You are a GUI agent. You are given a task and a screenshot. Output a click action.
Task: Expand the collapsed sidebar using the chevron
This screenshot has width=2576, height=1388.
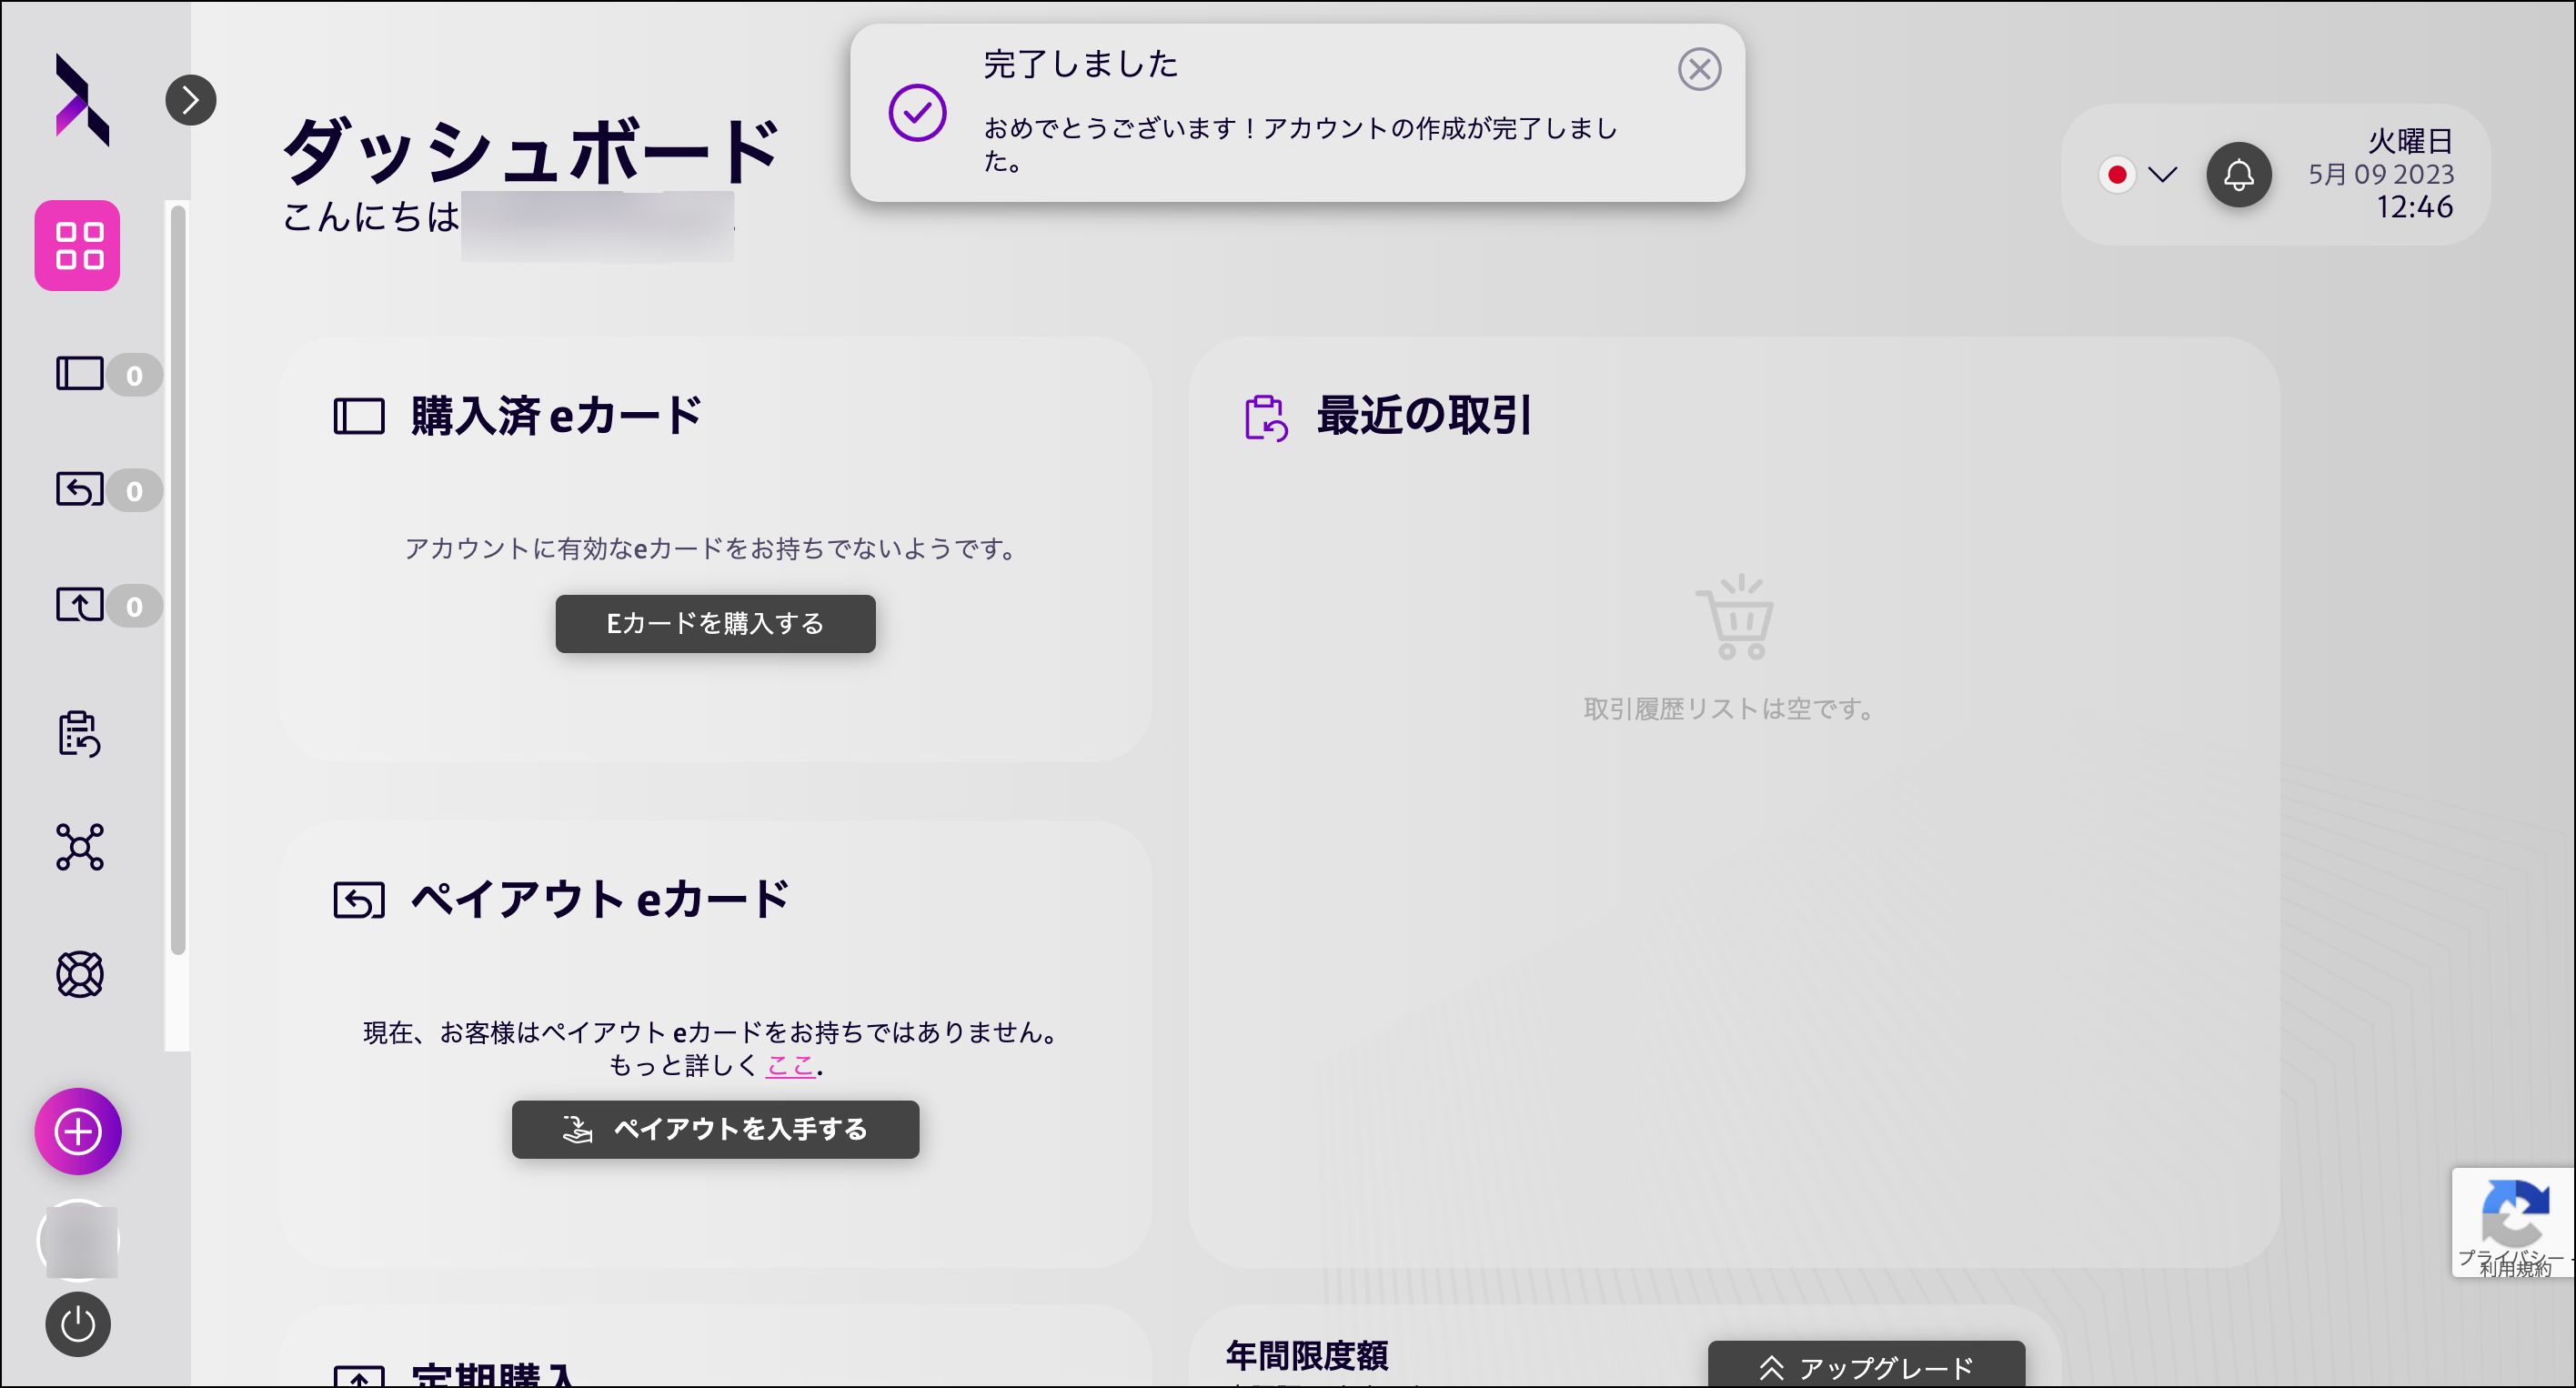191,99
